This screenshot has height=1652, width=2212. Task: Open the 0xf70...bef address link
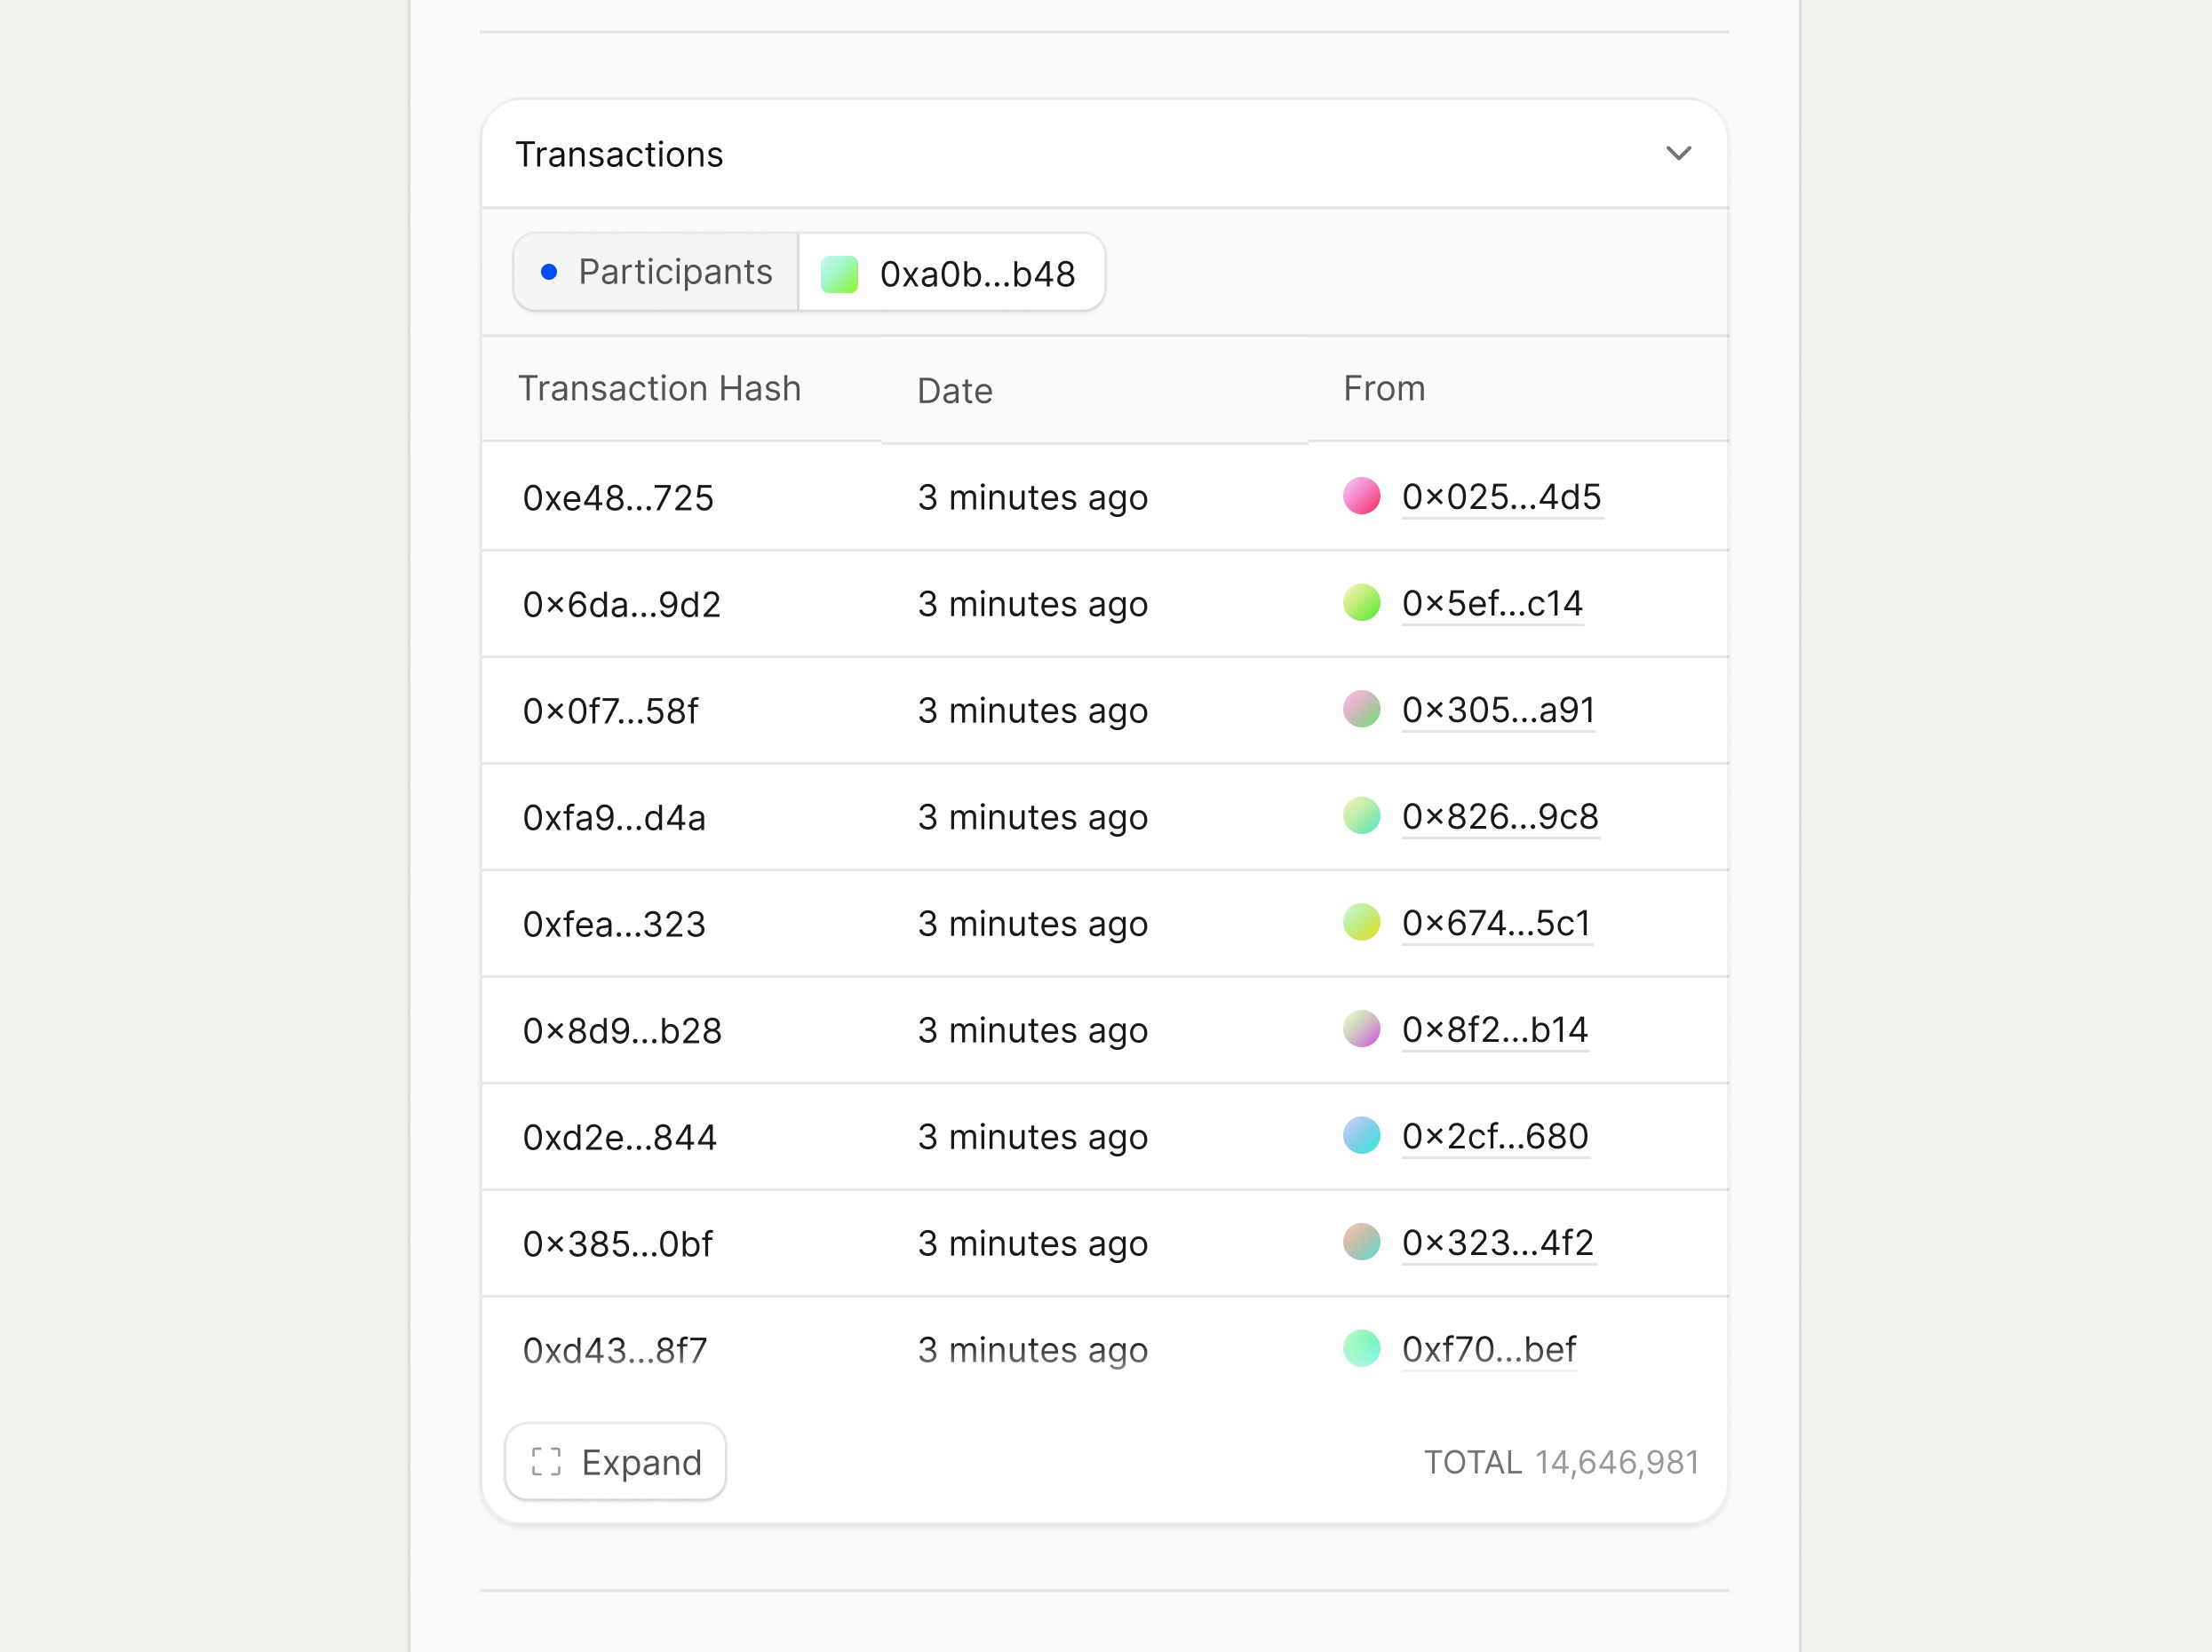[x=1489, y=1349]
